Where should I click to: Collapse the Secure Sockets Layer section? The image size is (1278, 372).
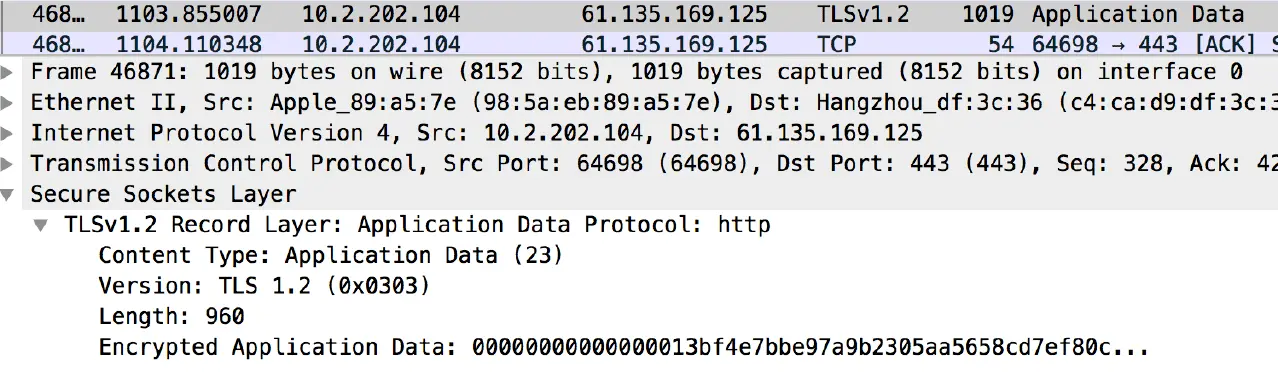[8, 194]
